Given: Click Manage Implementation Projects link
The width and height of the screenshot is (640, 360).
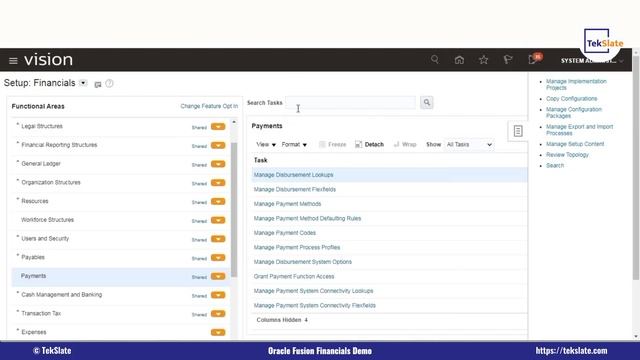Looking at the screenshot, I should click(576, 84).
